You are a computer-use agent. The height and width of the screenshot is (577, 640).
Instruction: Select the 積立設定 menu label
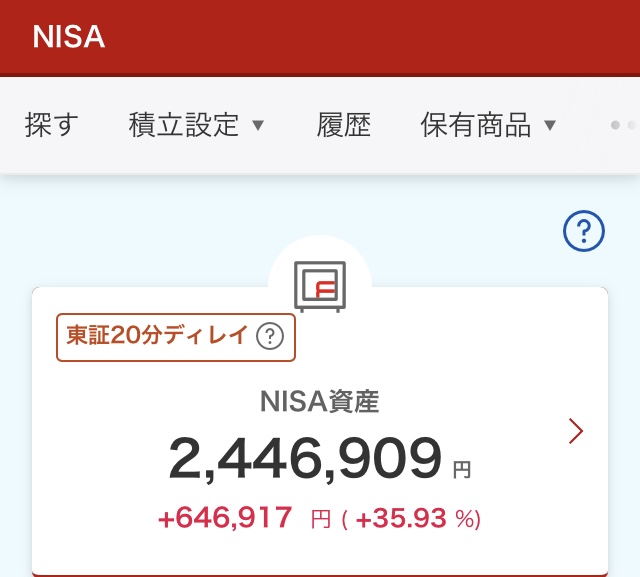click(184, 125)
